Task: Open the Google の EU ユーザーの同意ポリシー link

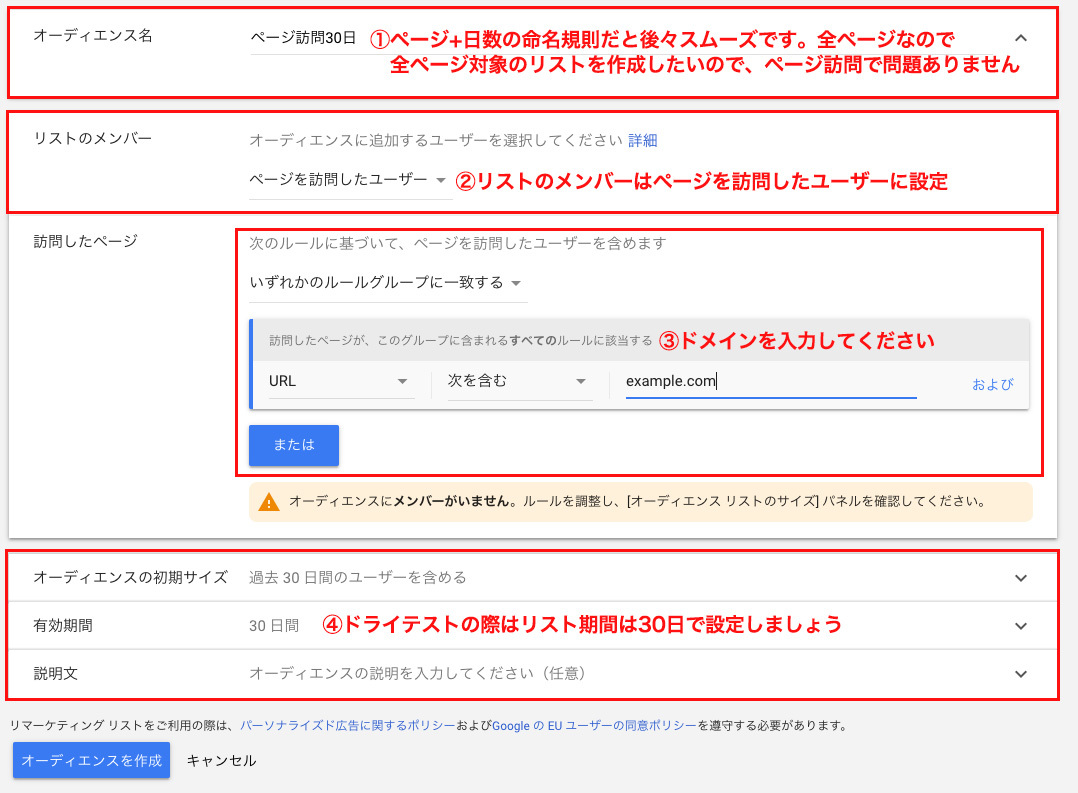Action: pyautogui.click(x=593, y=726)
